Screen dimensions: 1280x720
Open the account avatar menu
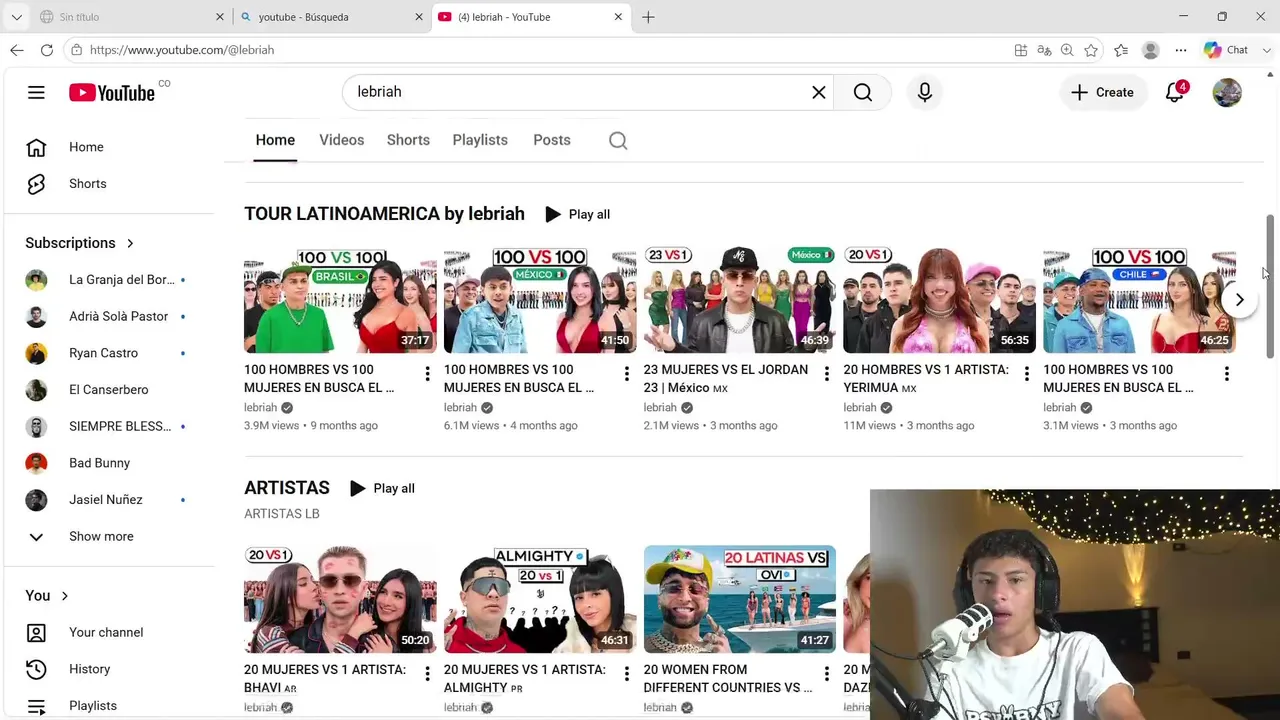[x=1227, y=92]
